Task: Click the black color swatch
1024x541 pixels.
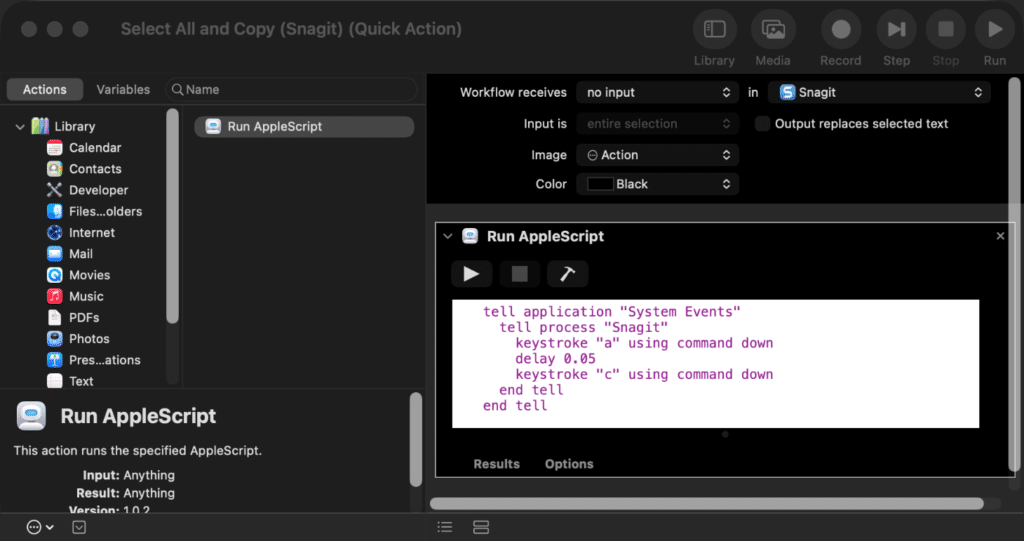Action: [x=600, y=184]
